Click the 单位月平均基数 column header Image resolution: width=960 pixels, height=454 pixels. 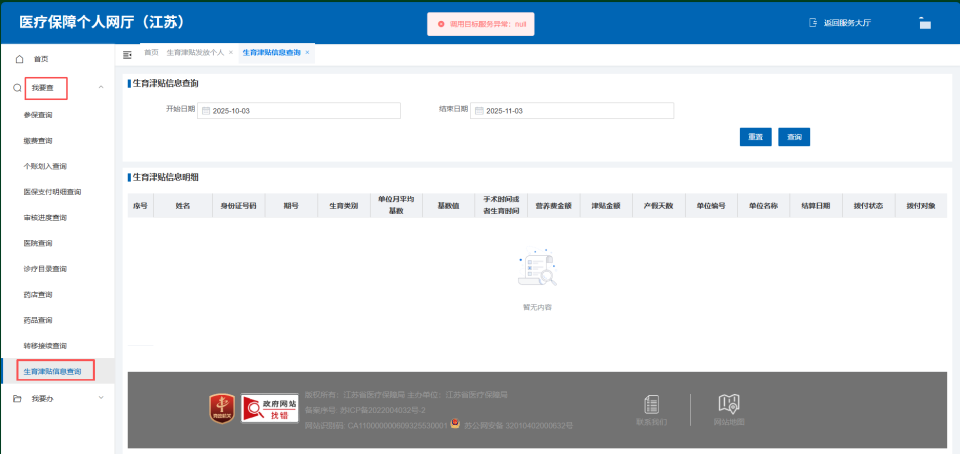pyautogui.click(x=396, y=206)
